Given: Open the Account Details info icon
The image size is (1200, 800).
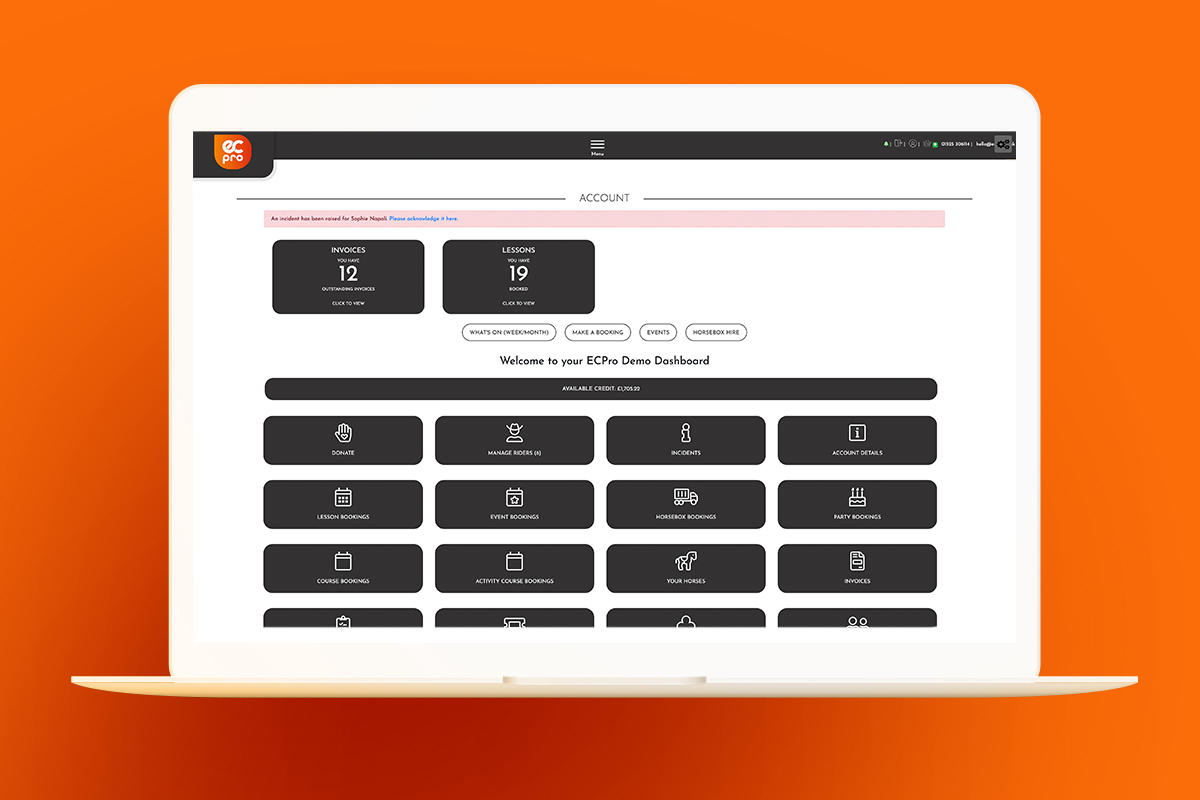Looking at the screenshot, I should (x=857, y=432).
